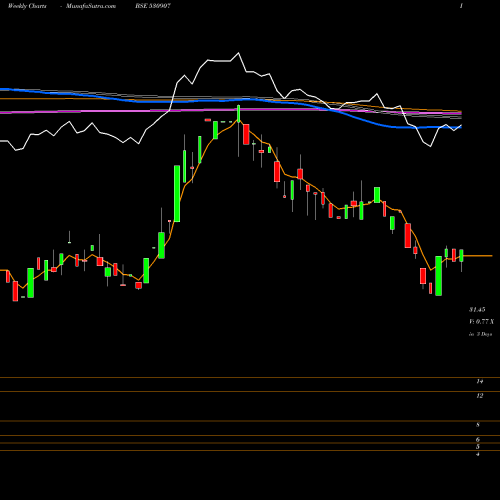The image size is (500, 500).
Task: Click the MunafaSutra.com label
Action: [91, 6]
